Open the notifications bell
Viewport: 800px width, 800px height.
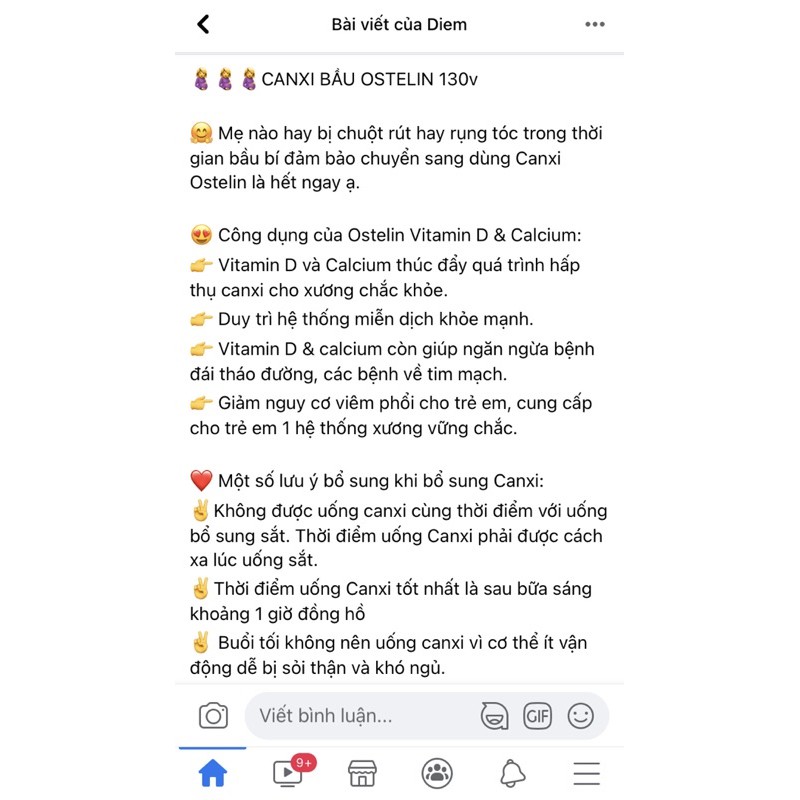512,772
